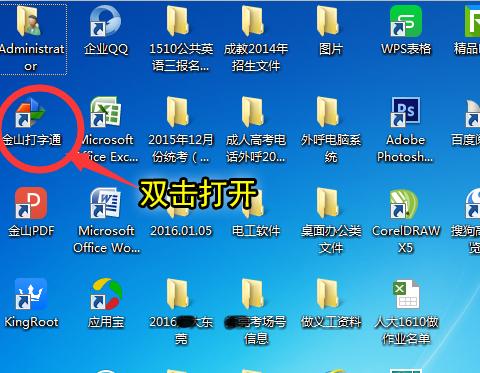Open the 做义工资料 folder
The image size is (480, 373).
(x=328, y=294)
